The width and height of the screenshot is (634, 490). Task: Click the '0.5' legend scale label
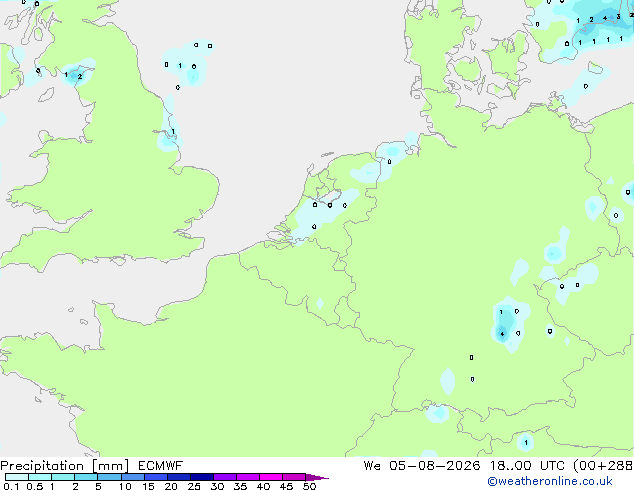[x=34, y=486]
